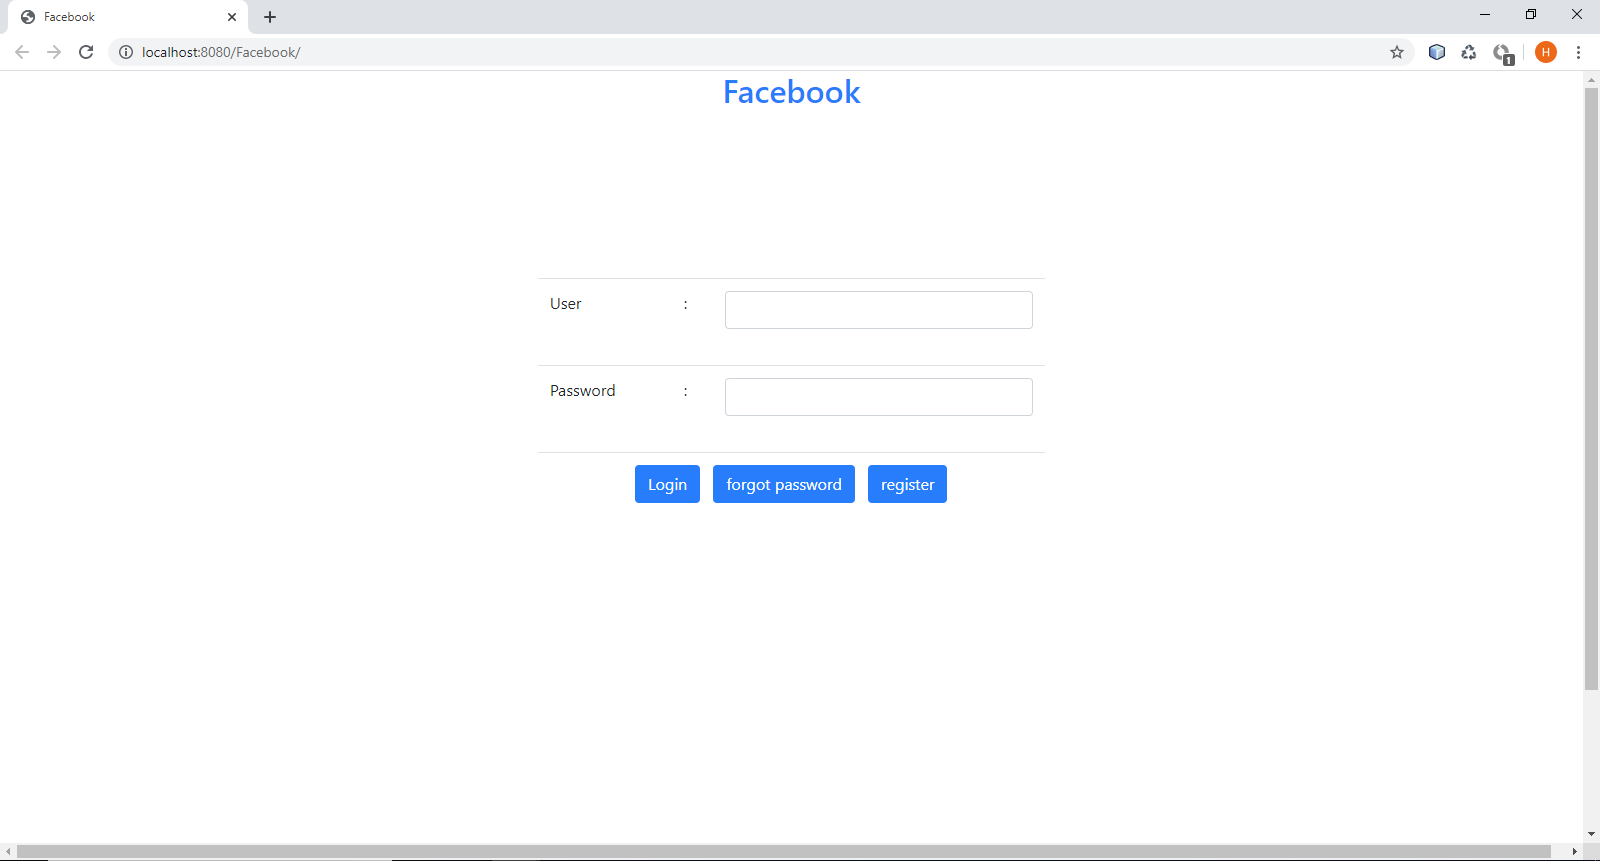
Task: Click the vertical scrollbar thumb
Action: point(1591,389)
